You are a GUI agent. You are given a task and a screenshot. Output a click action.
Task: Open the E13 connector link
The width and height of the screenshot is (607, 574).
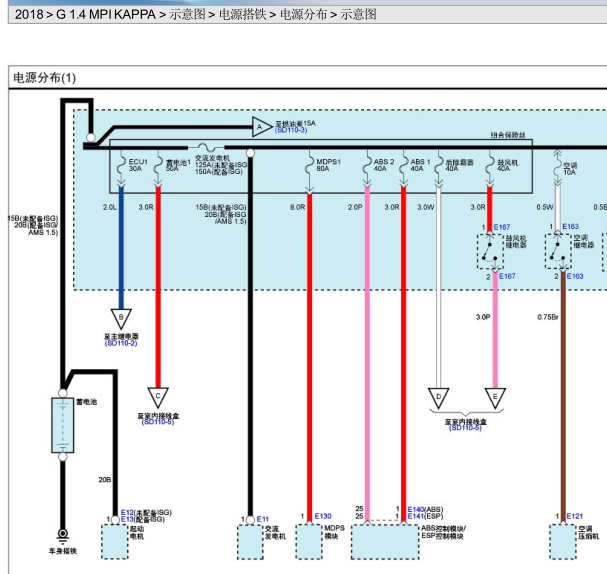click(x=127, y=519)
